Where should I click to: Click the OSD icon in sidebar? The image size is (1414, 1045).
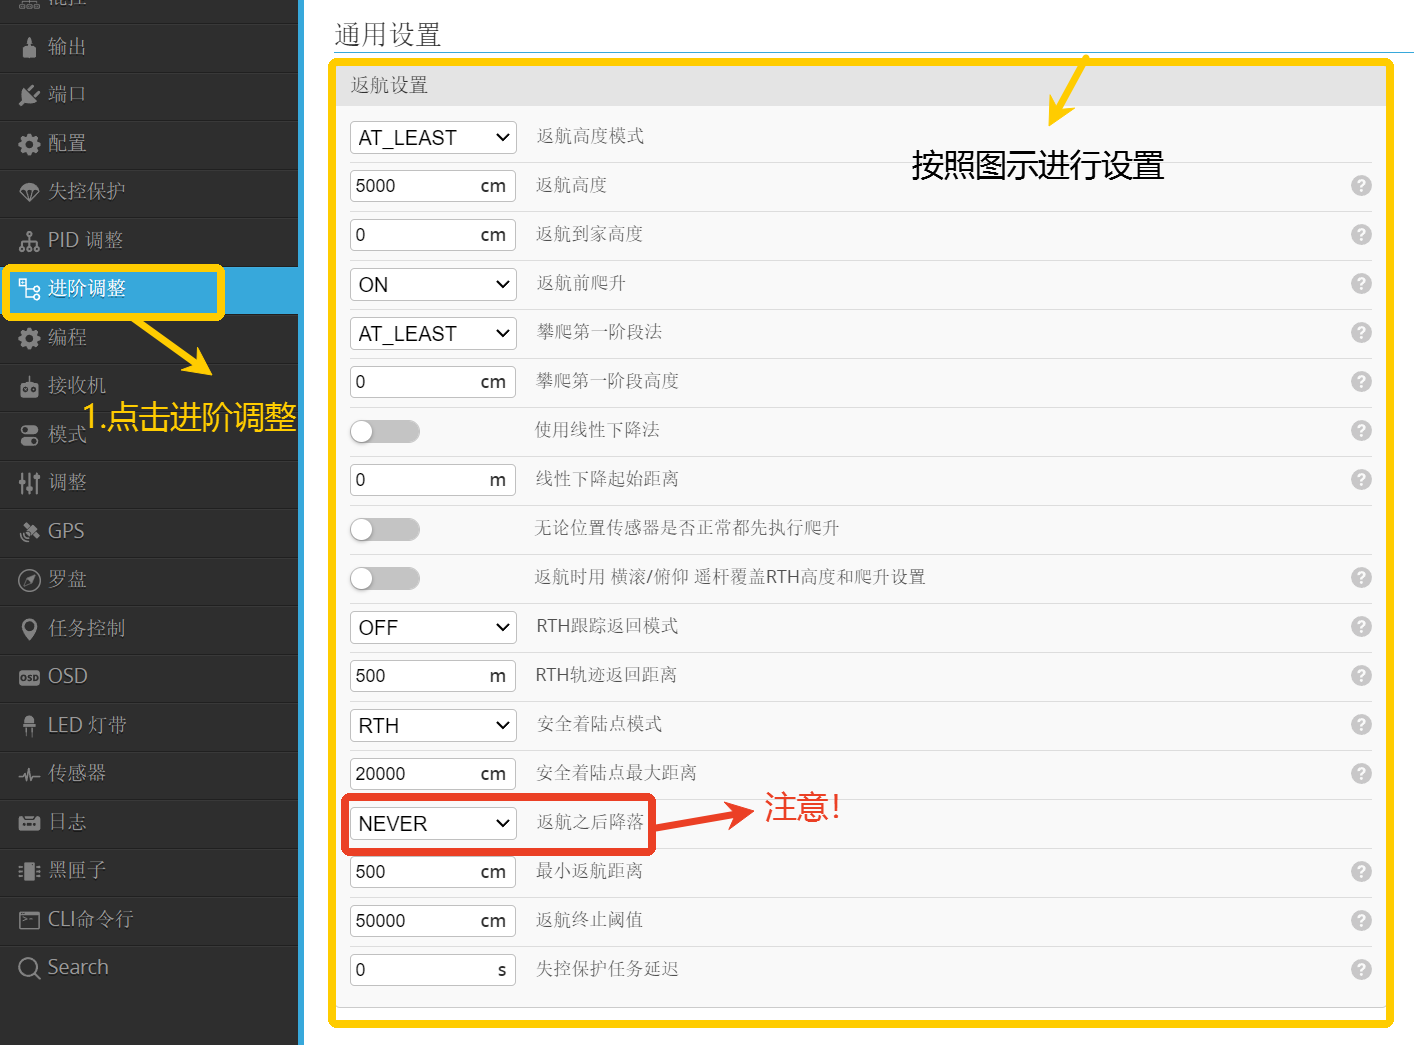point(29,678)
